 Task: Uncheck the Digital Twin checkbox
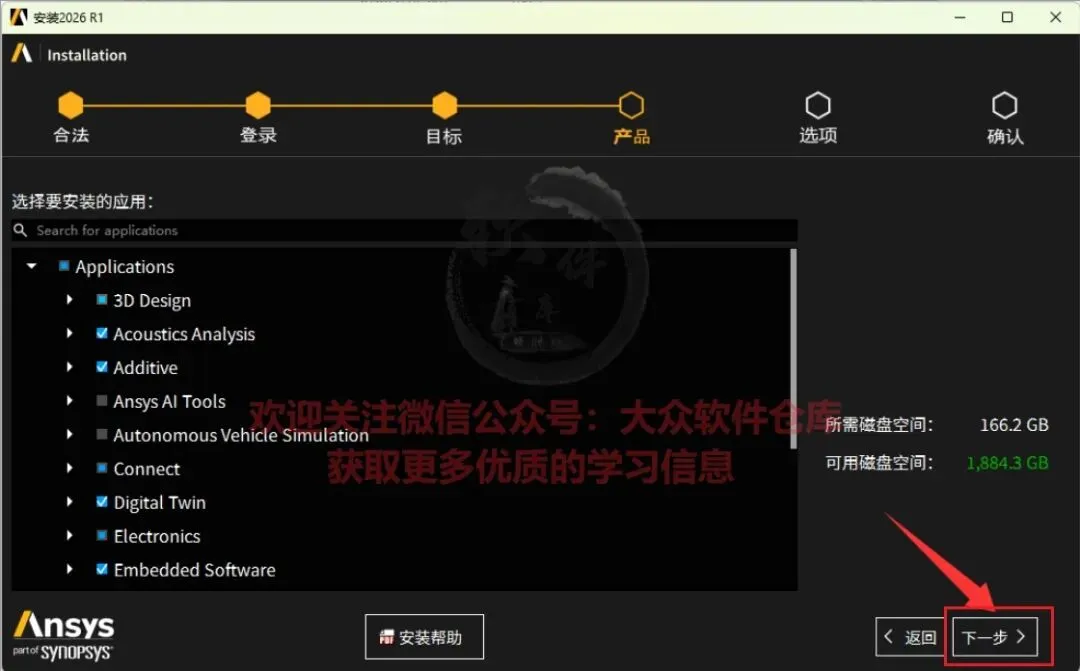coord(102,502)
